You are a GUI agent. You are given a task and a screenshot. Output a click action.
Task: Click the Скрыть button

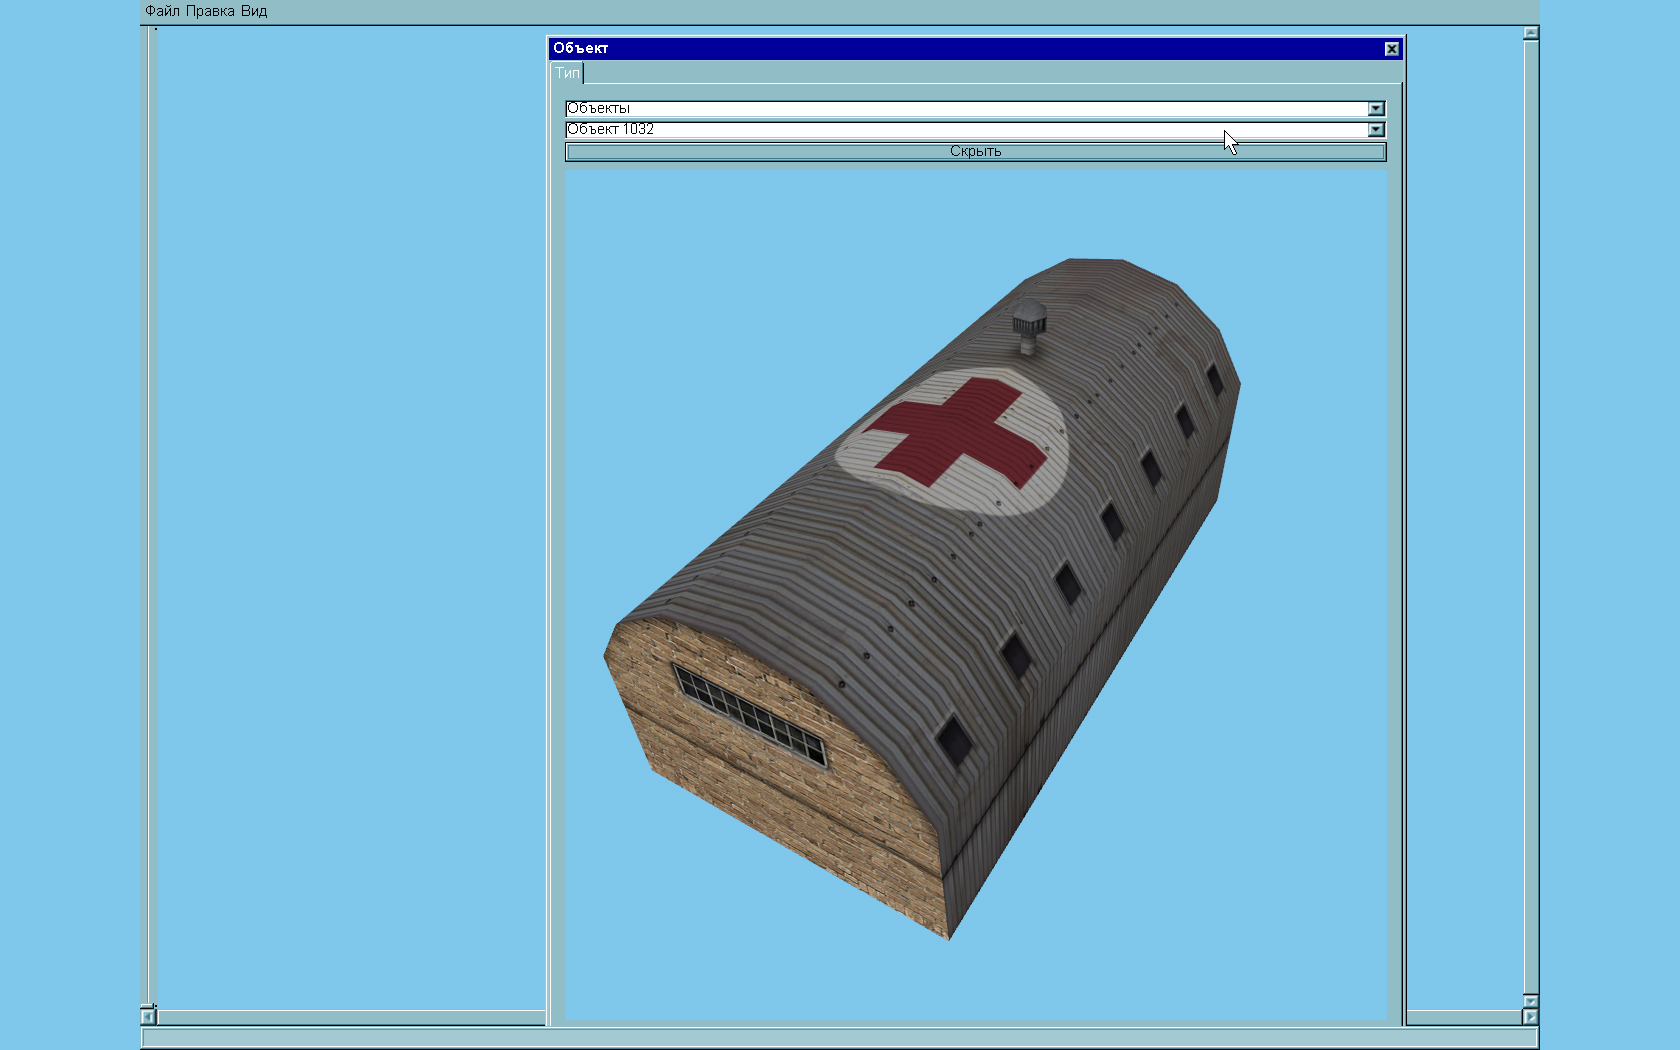click(975, 151)
